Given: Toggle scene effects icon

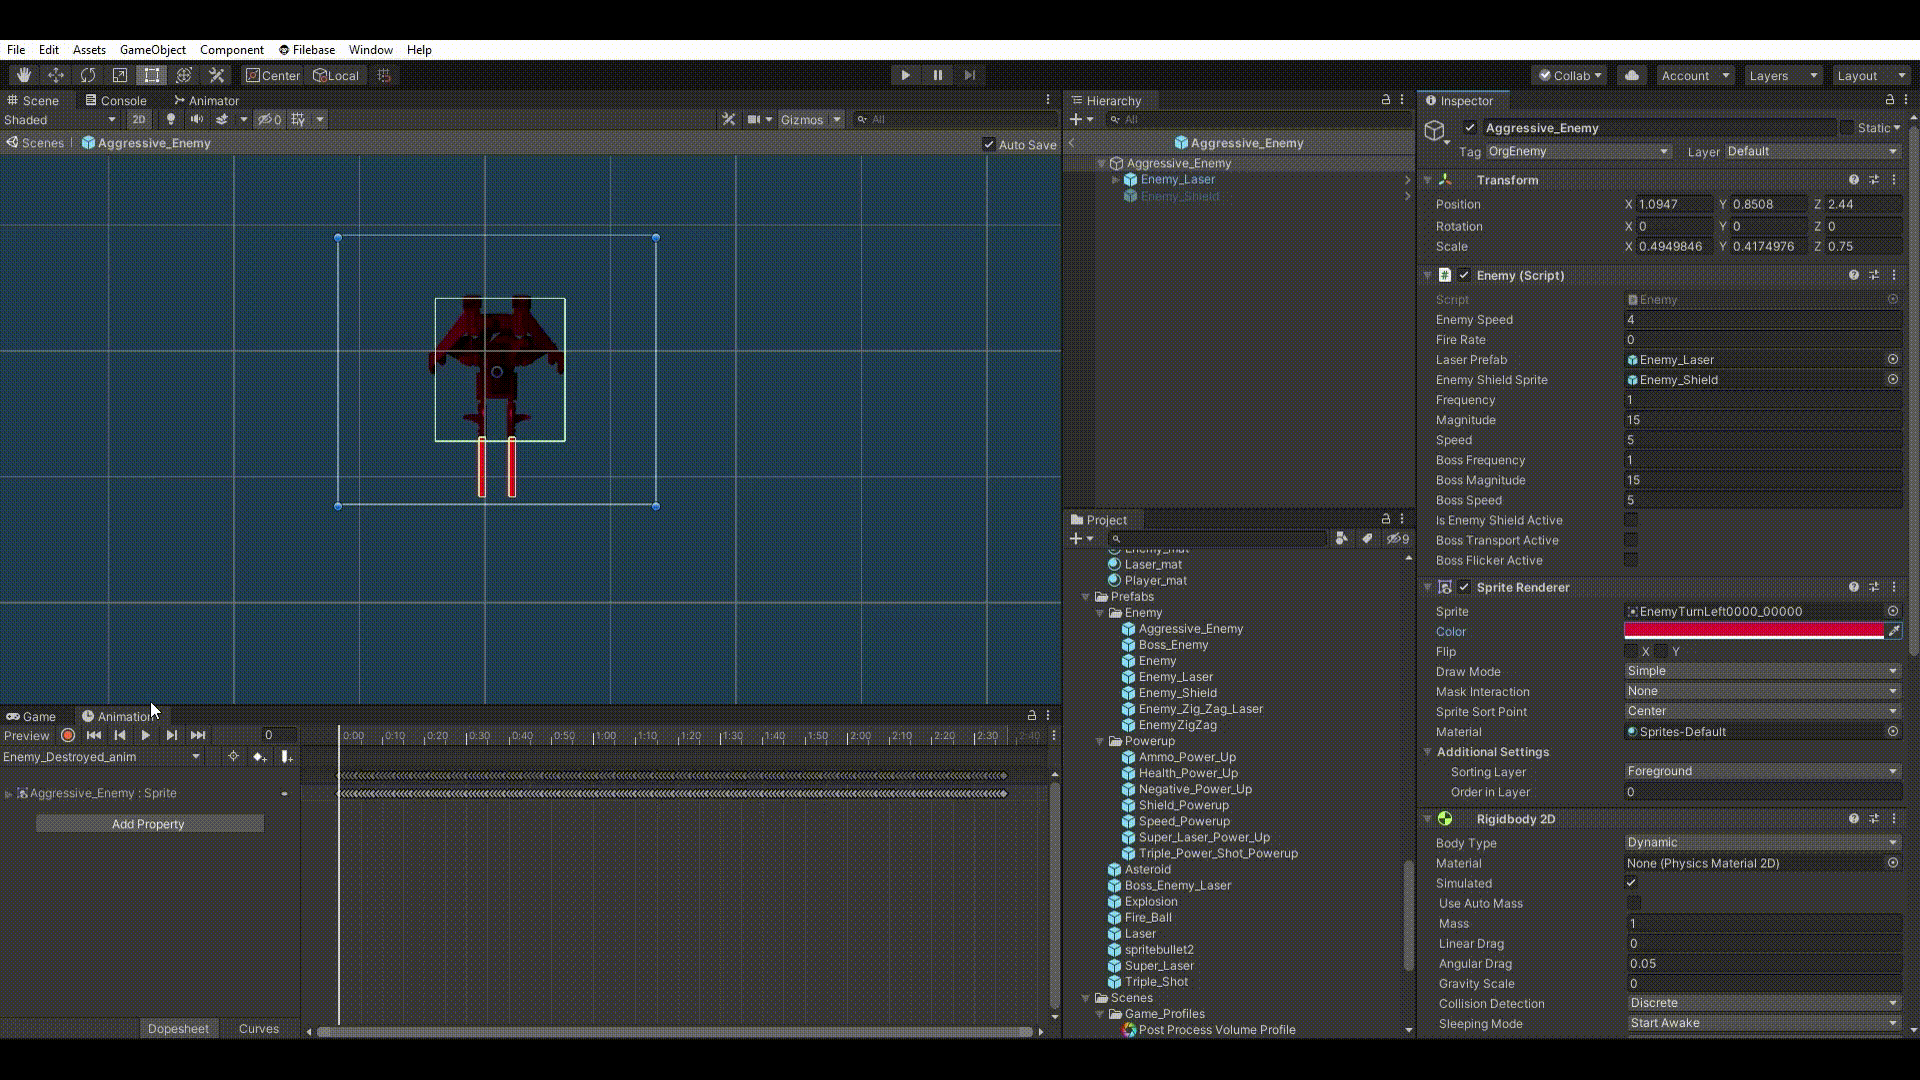Looking at the screenshot, I should [222, 119].
